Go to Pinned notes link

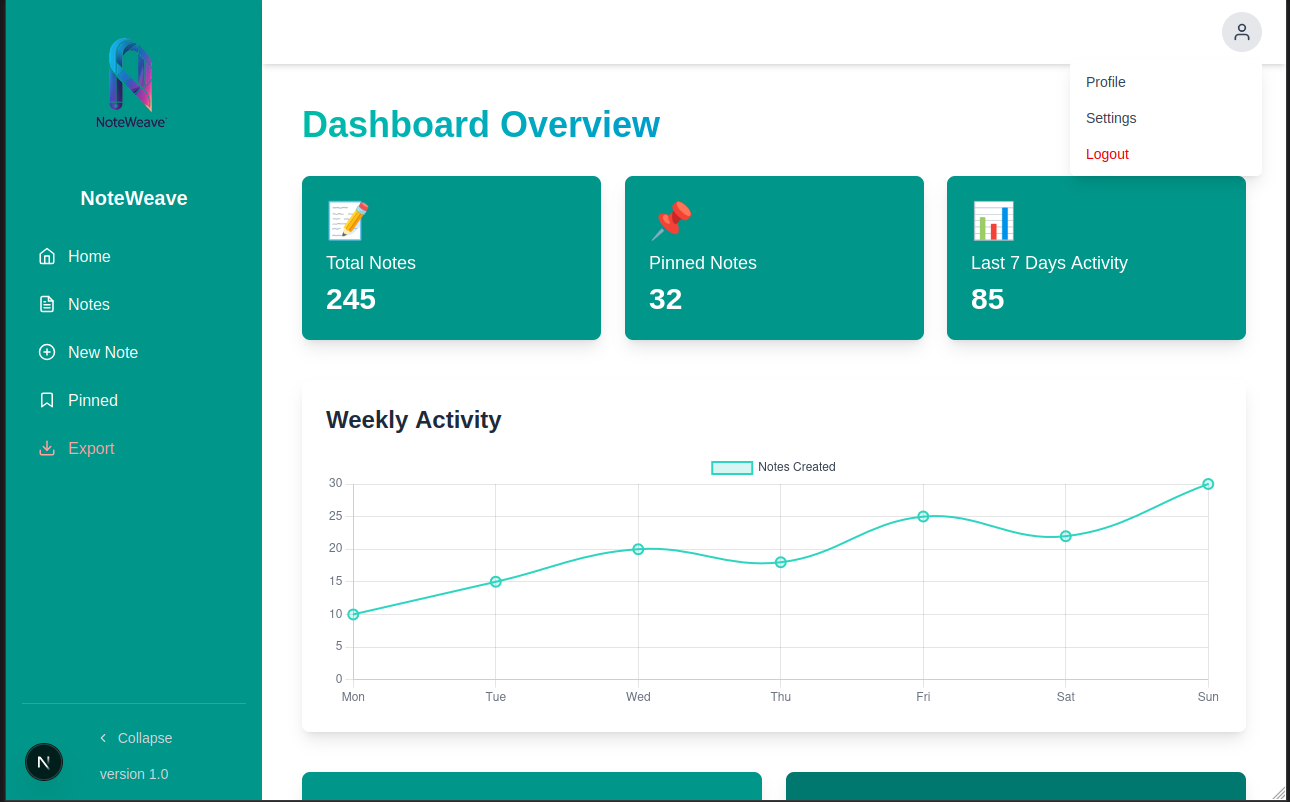93,400
